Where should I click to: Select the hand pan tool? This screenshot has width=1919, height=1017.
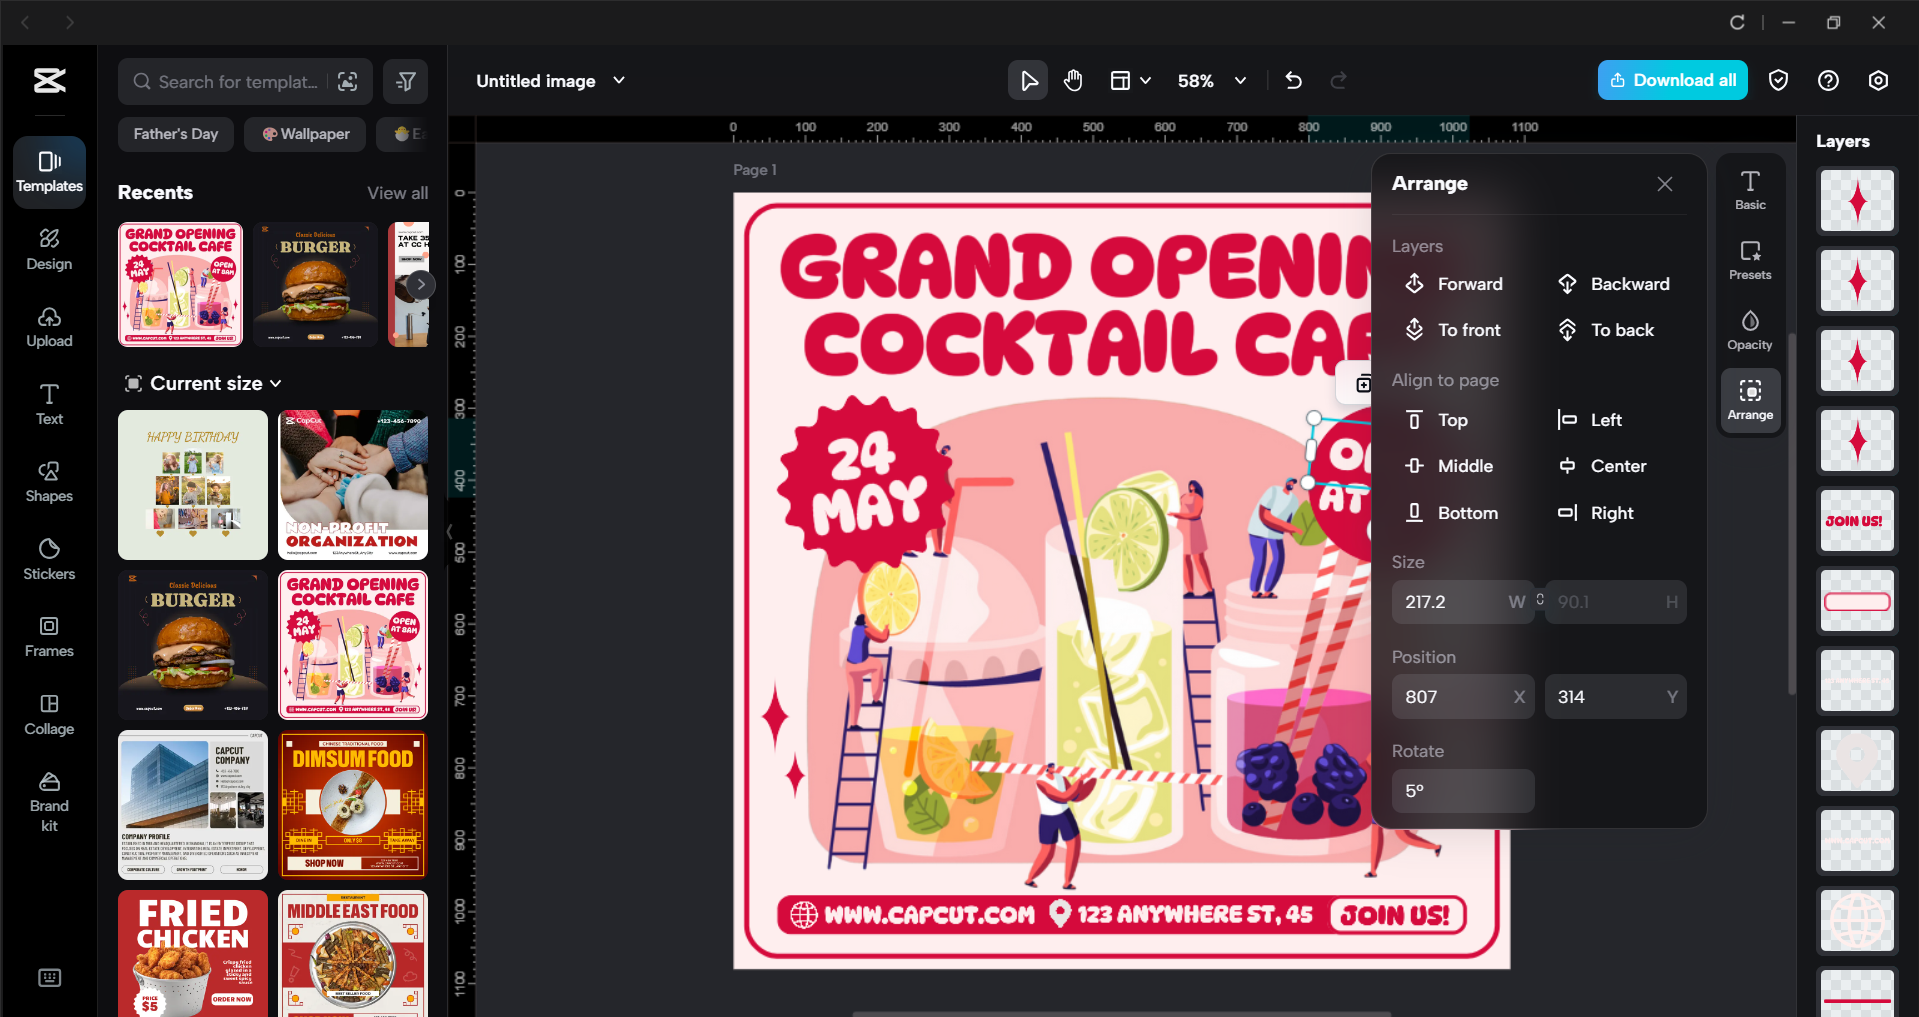click(1073, 80)
